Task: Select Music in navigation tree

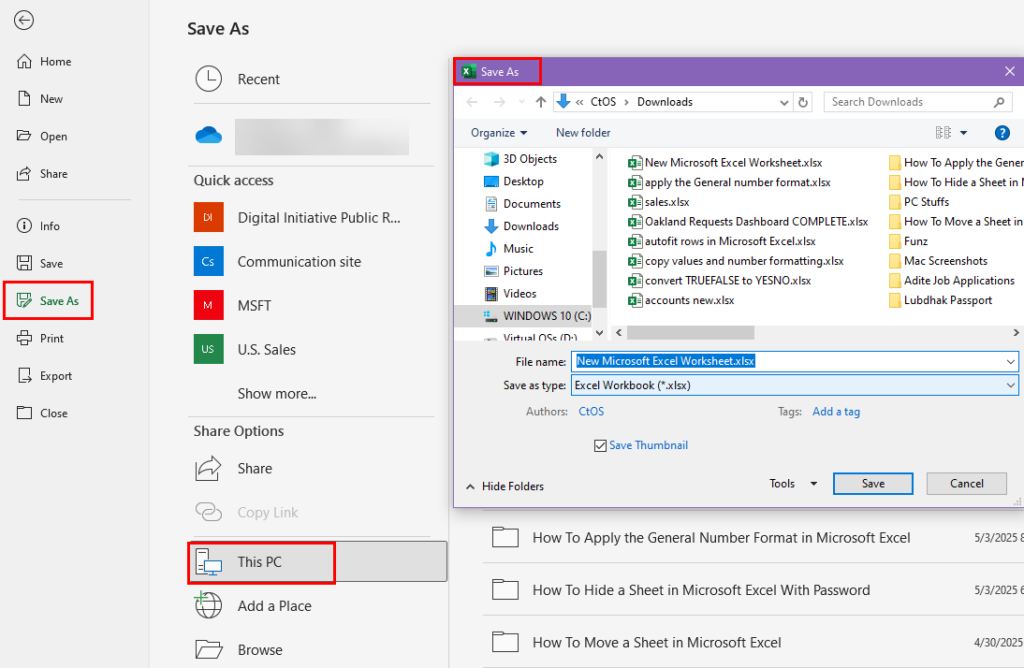Action: [x=509, y=248]
